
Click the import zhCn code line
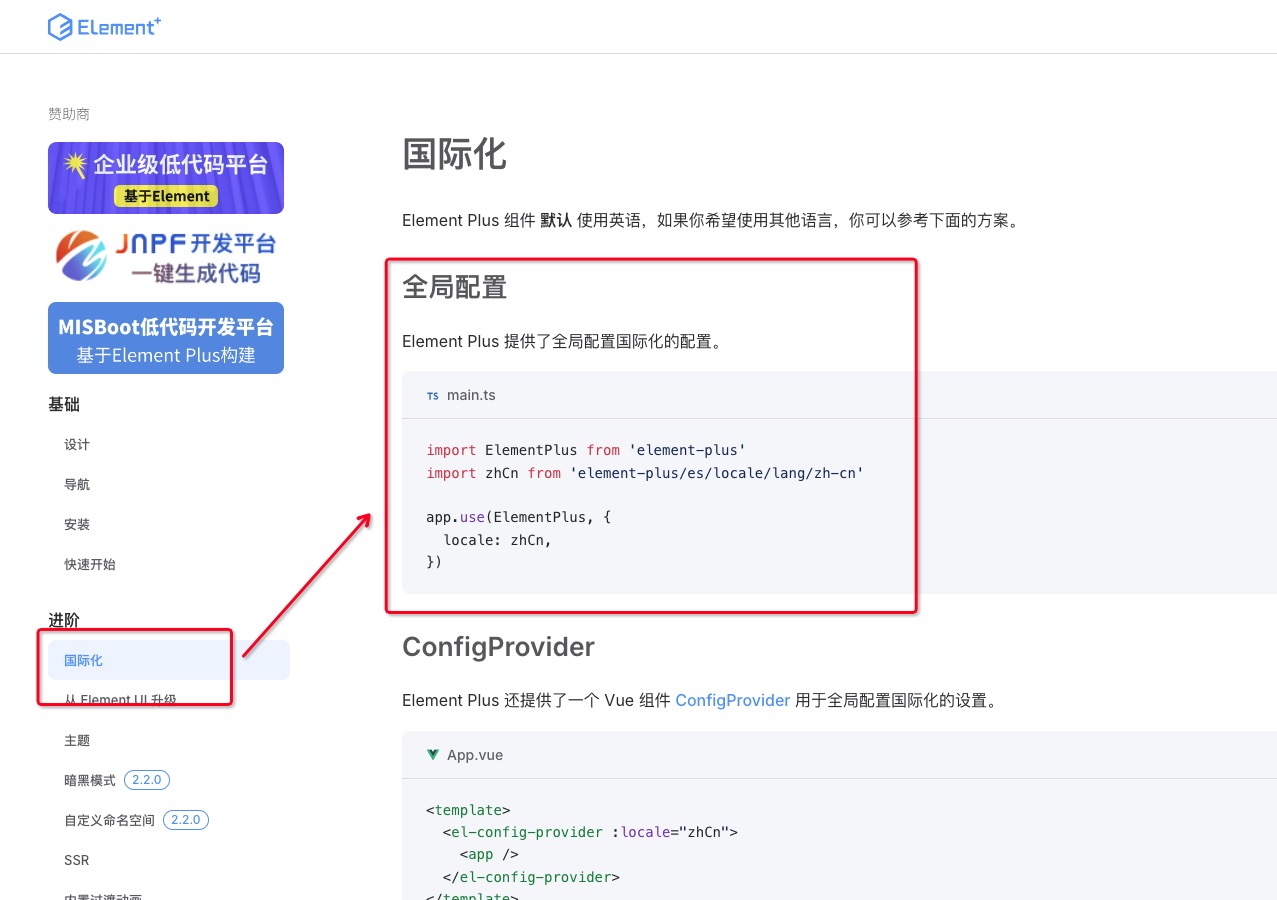(645, 473)
